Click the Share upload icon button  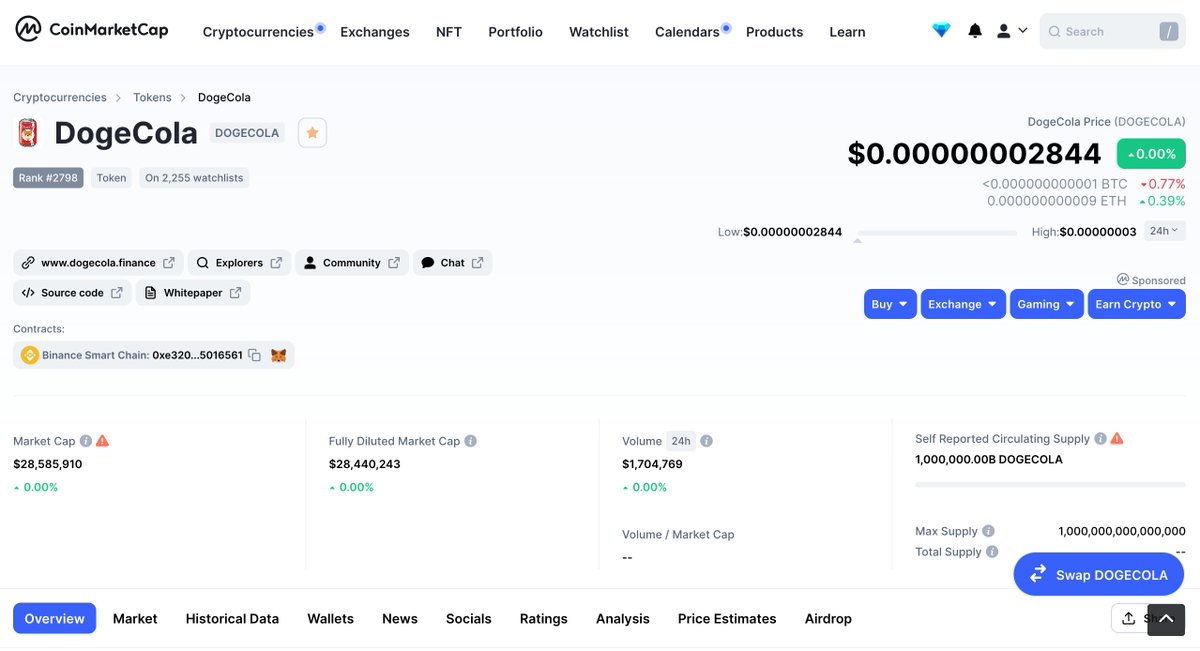click(x=1129, y=618)
